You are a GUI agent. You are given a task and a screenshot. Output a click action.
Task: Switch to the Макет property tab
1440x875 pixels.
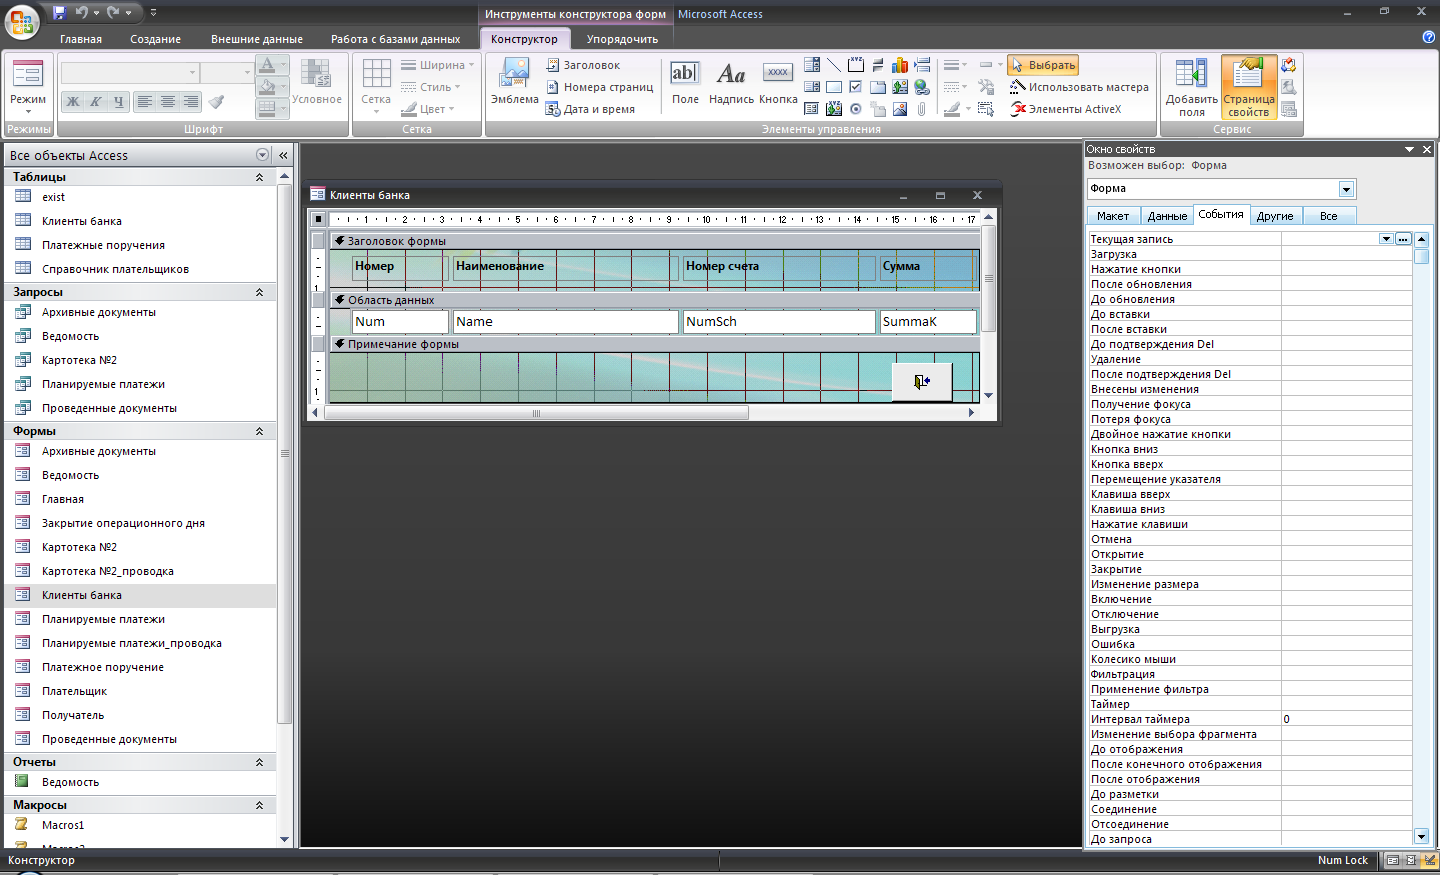(x=1112, y=216)
